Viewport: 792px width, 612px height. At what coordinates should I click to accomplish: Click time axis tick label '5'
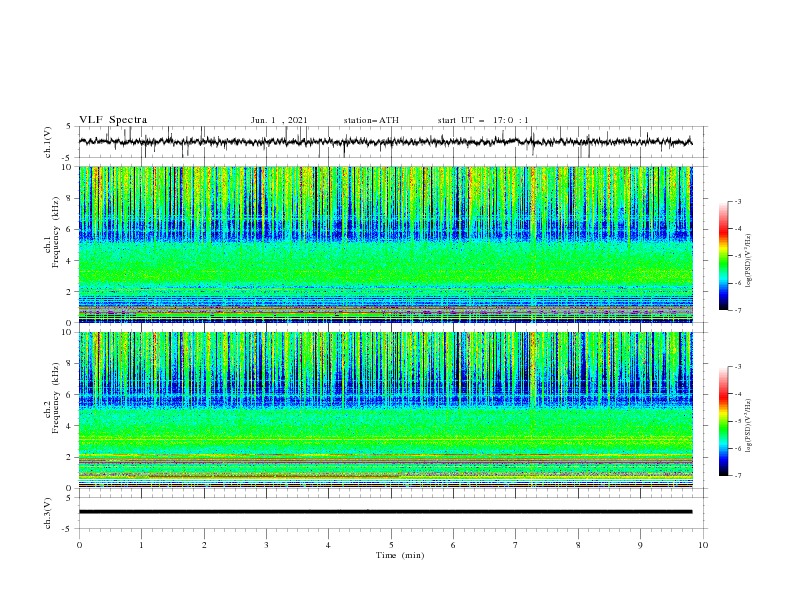point(391,545)
